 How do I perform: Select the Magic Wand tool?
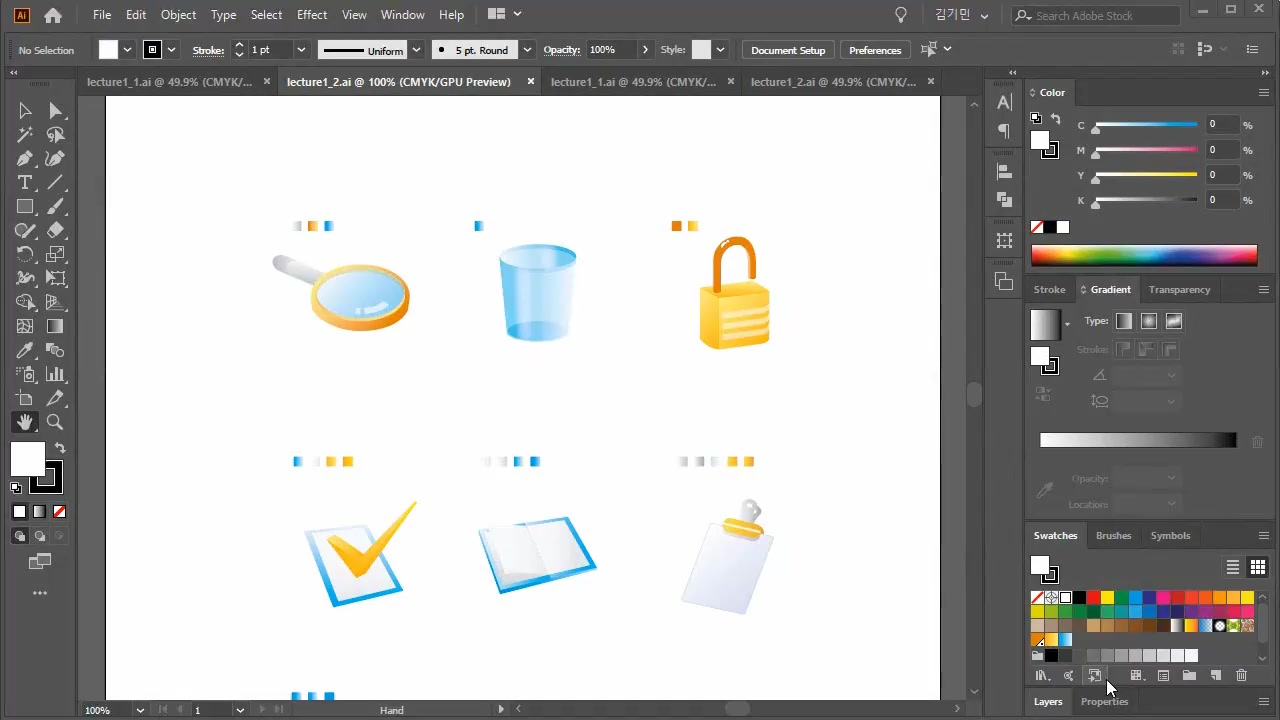click(25, 135)
